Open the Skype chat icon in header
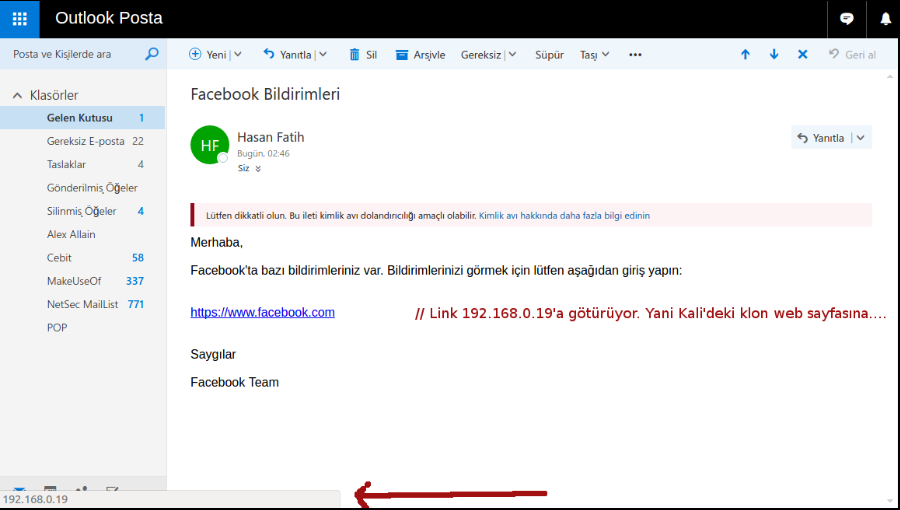 [x=847, y=19]
